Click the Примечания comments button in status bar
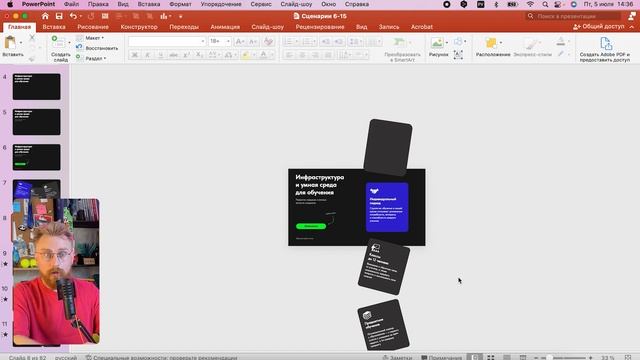Viewport: 640px width, 360px height. [442, 357]
